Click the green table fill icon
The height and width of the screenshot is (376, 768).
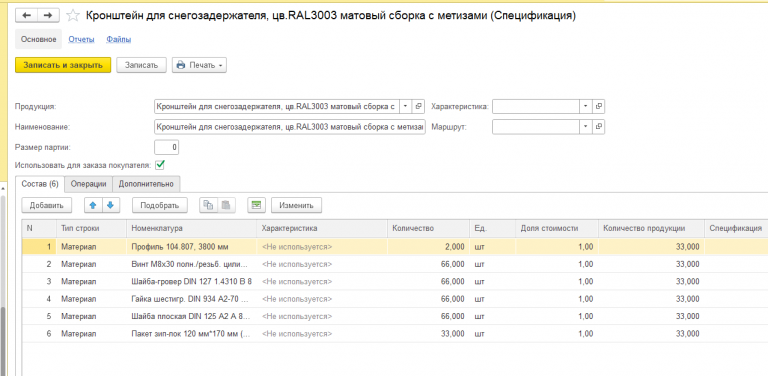click(256, 206)
